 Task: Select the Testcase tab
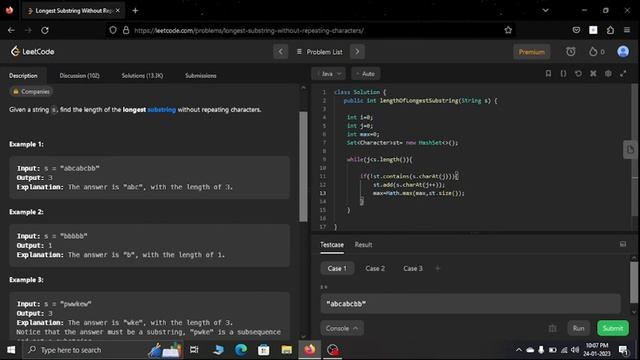coord(332,244)
